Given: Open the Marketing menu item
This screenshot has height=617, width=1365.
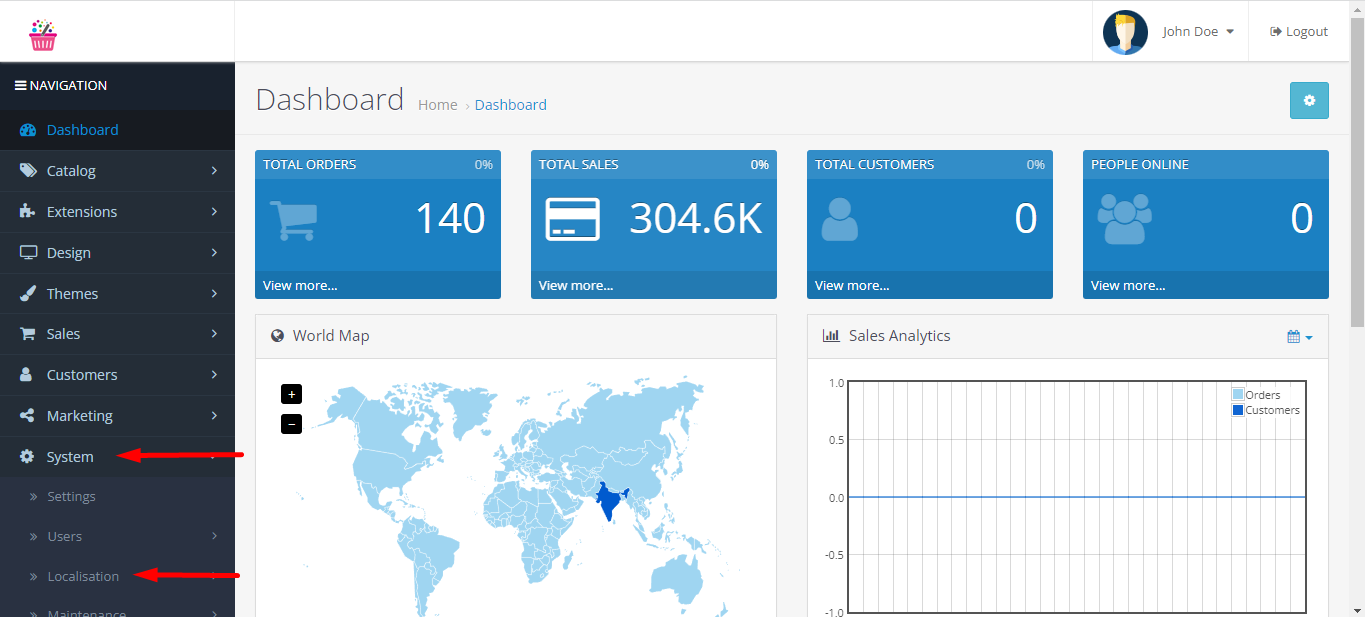Looking at the screenshot, I should (117, 416).
